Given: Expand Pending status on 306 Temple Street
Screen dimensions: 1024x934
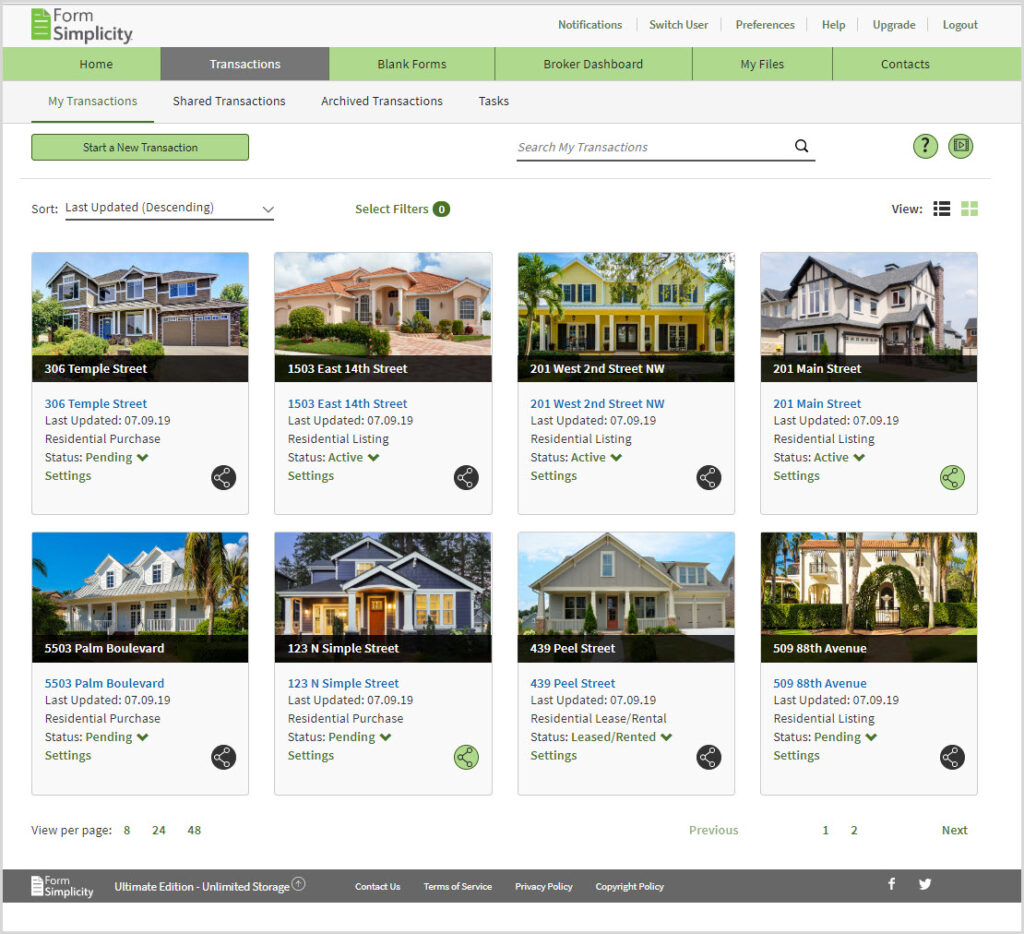Looking at the screenshot, I should coord(142,458).
